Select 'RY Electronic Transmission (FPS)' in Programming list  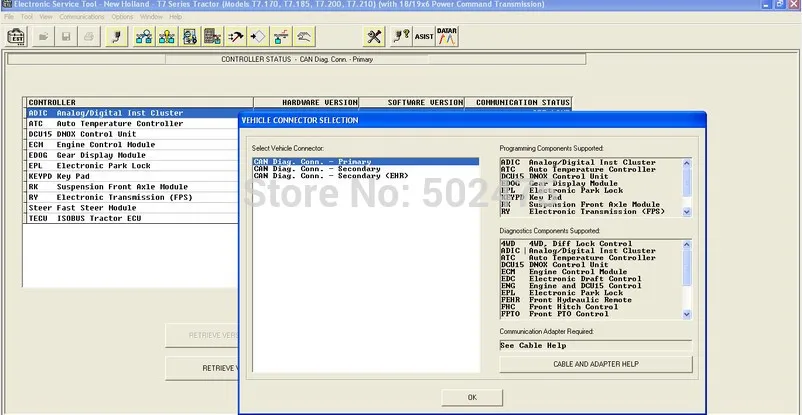pyautogui.click(x=591, y=211)
